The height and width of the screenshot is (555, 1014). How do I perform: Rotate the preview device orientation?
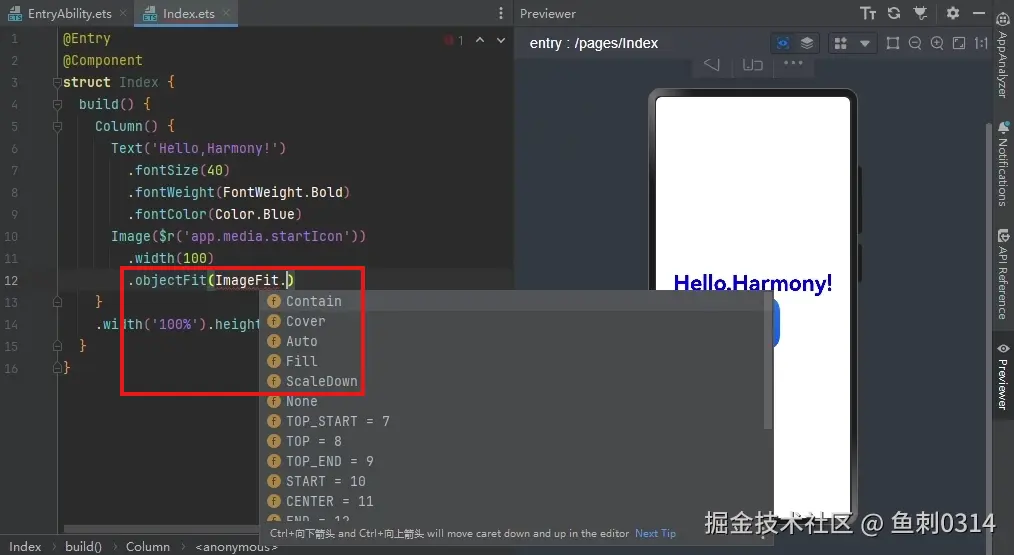[753, 64]
